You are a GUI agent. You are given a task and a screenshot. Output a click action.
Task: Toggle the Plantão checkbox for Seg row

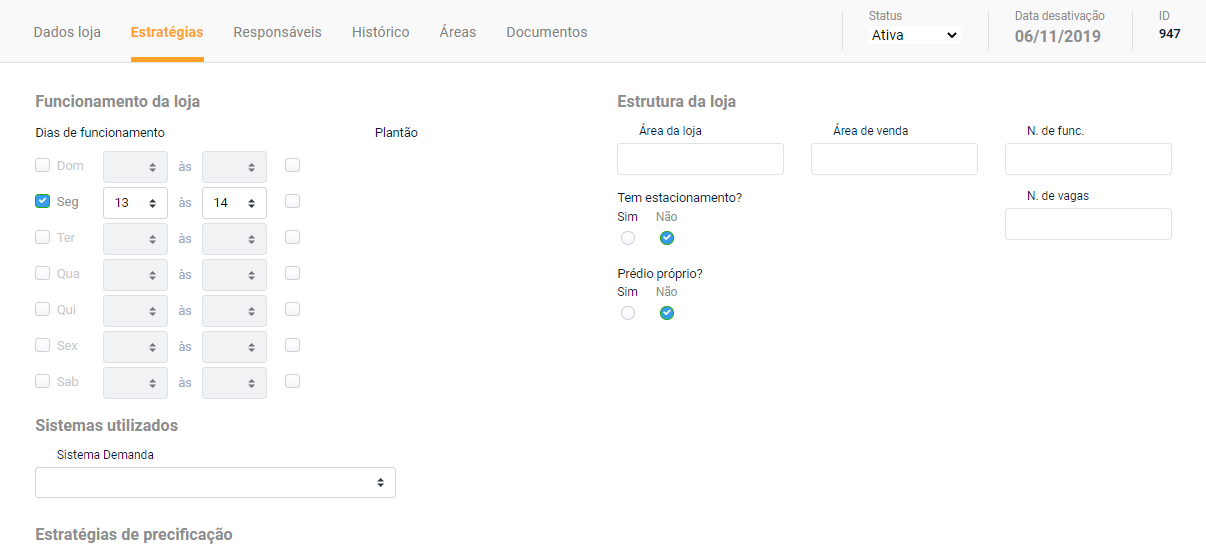(x=292, y=201)
